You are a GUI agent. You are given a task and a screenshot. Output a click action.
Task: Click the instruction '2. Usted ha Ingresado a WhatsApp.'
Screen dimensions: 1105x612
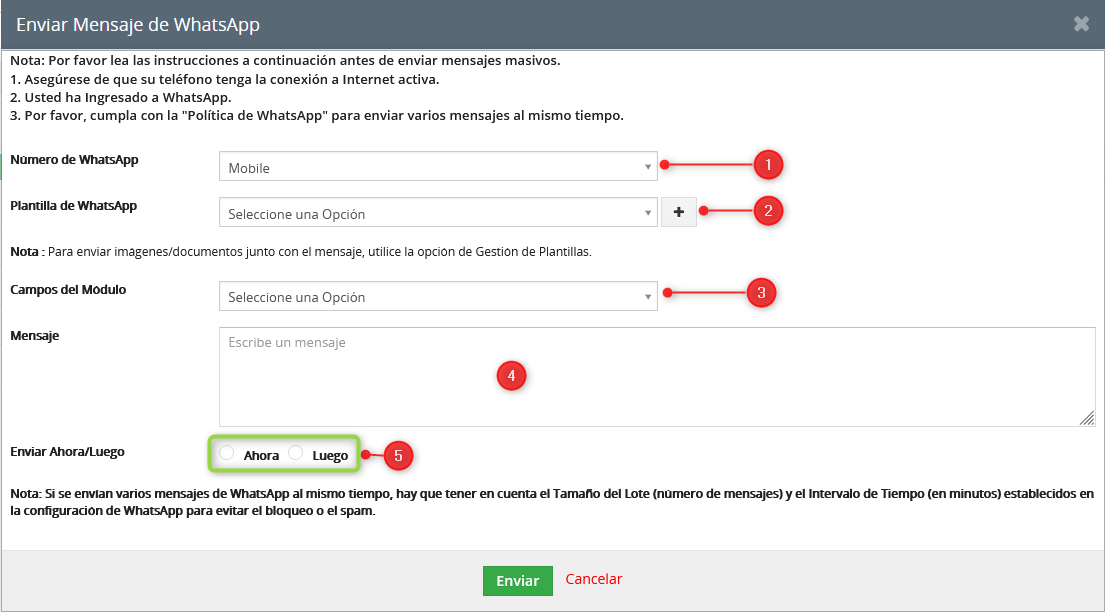[121, 97]
